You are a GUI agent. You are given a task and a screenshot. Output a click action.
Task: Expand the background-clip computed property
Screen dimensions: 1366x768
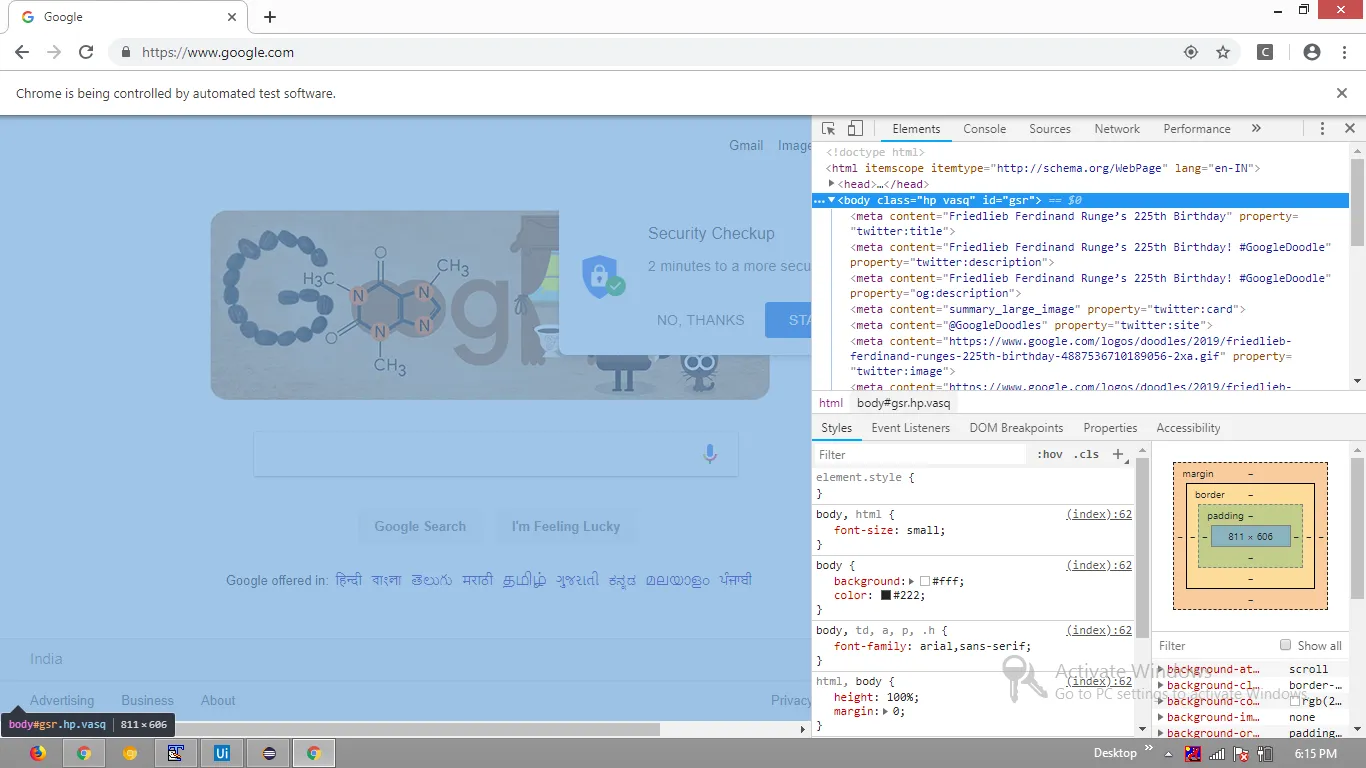click(1161, 686)
